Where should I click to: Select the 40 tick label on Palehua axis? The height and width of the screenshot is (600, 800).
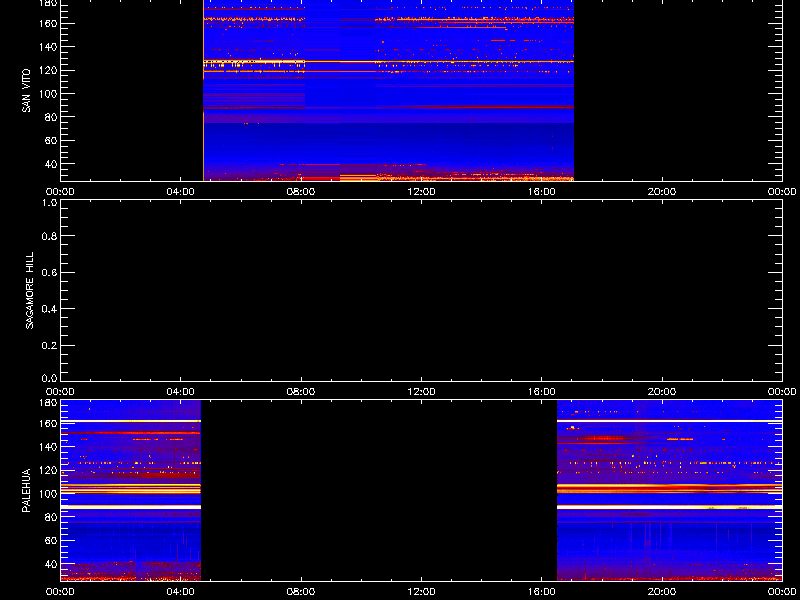pyautogui.click(x=51, y=564)
